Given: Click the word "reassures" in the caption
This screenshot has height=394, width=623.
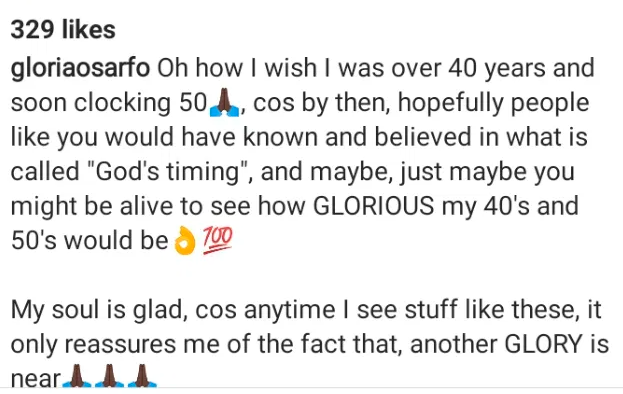Looking at the screenshot, I should click(x=120, y=344).
